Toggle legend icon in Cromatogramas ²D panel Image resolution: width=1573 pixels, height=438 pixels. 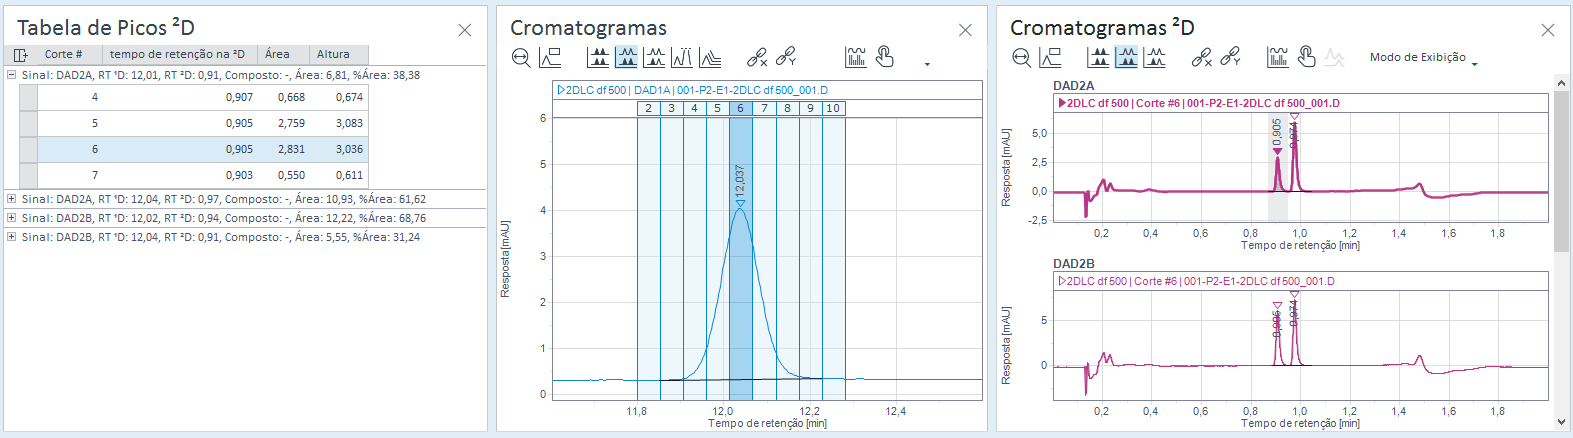[1050, 58]
